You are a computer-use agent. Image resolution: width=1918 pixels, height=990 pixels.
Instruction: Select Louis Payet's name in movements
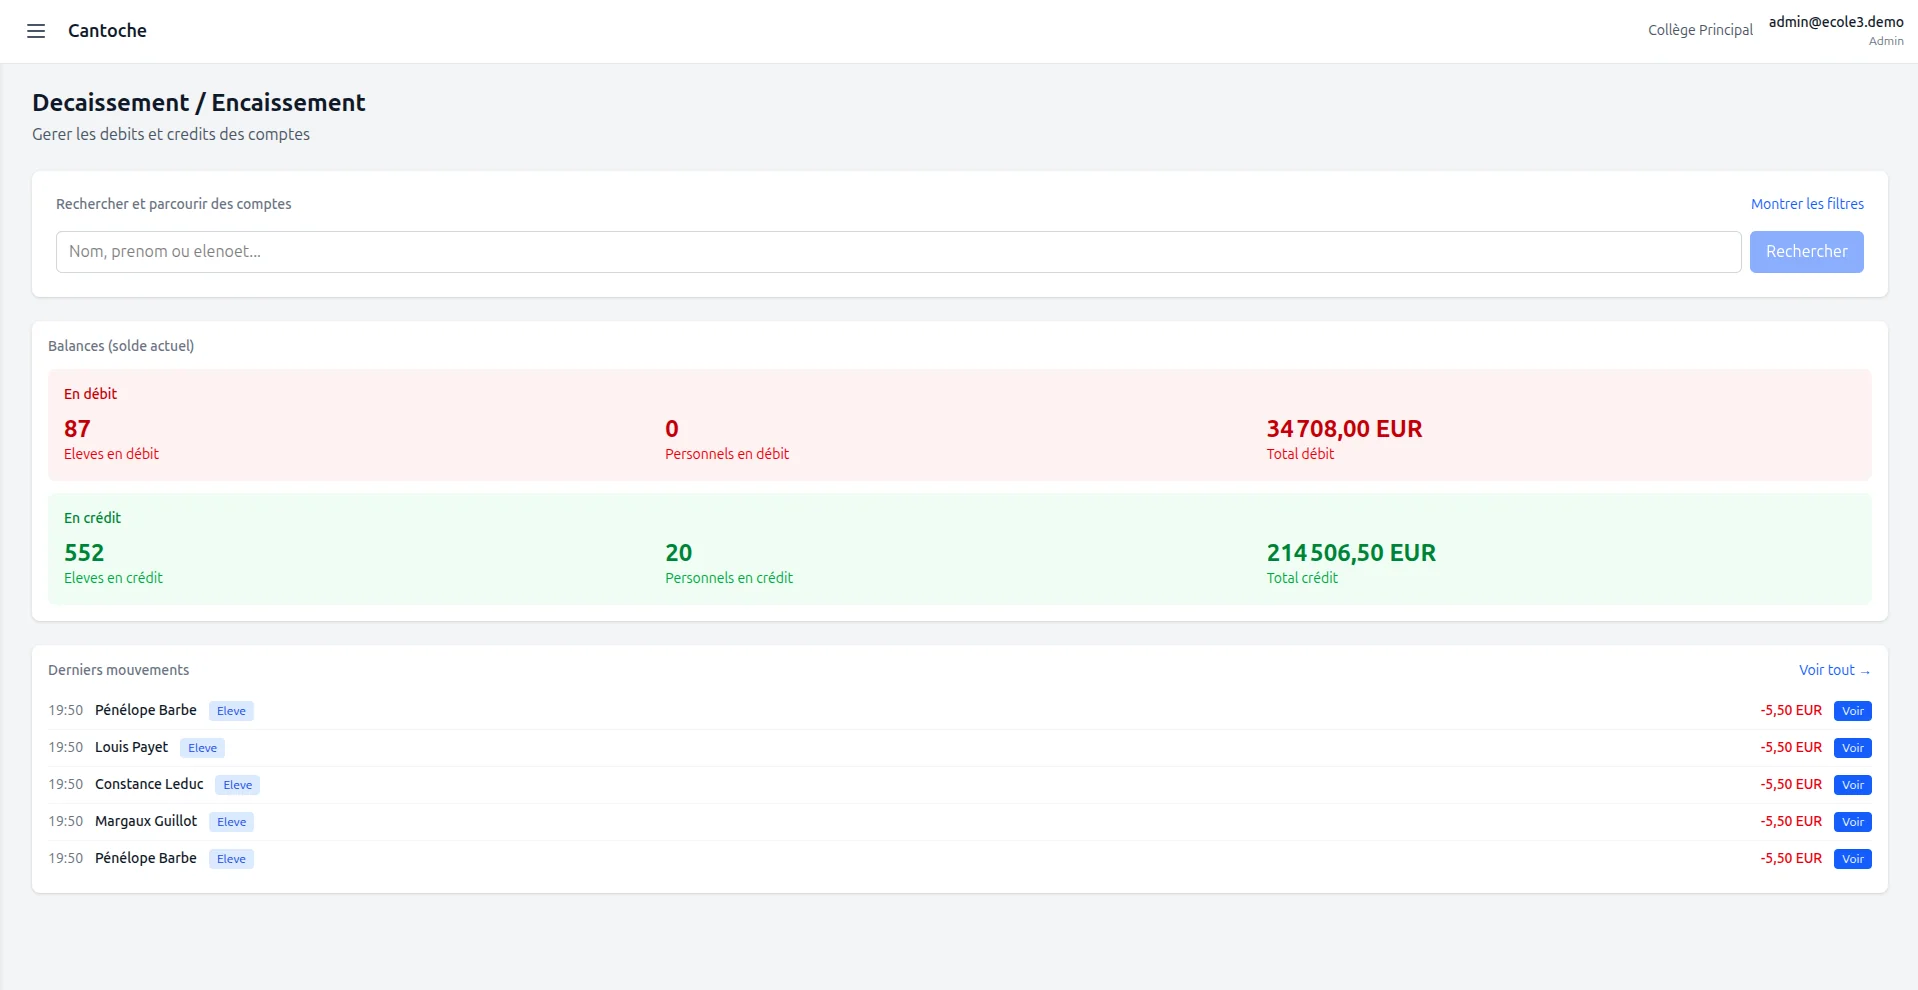[x=131, y=747]
